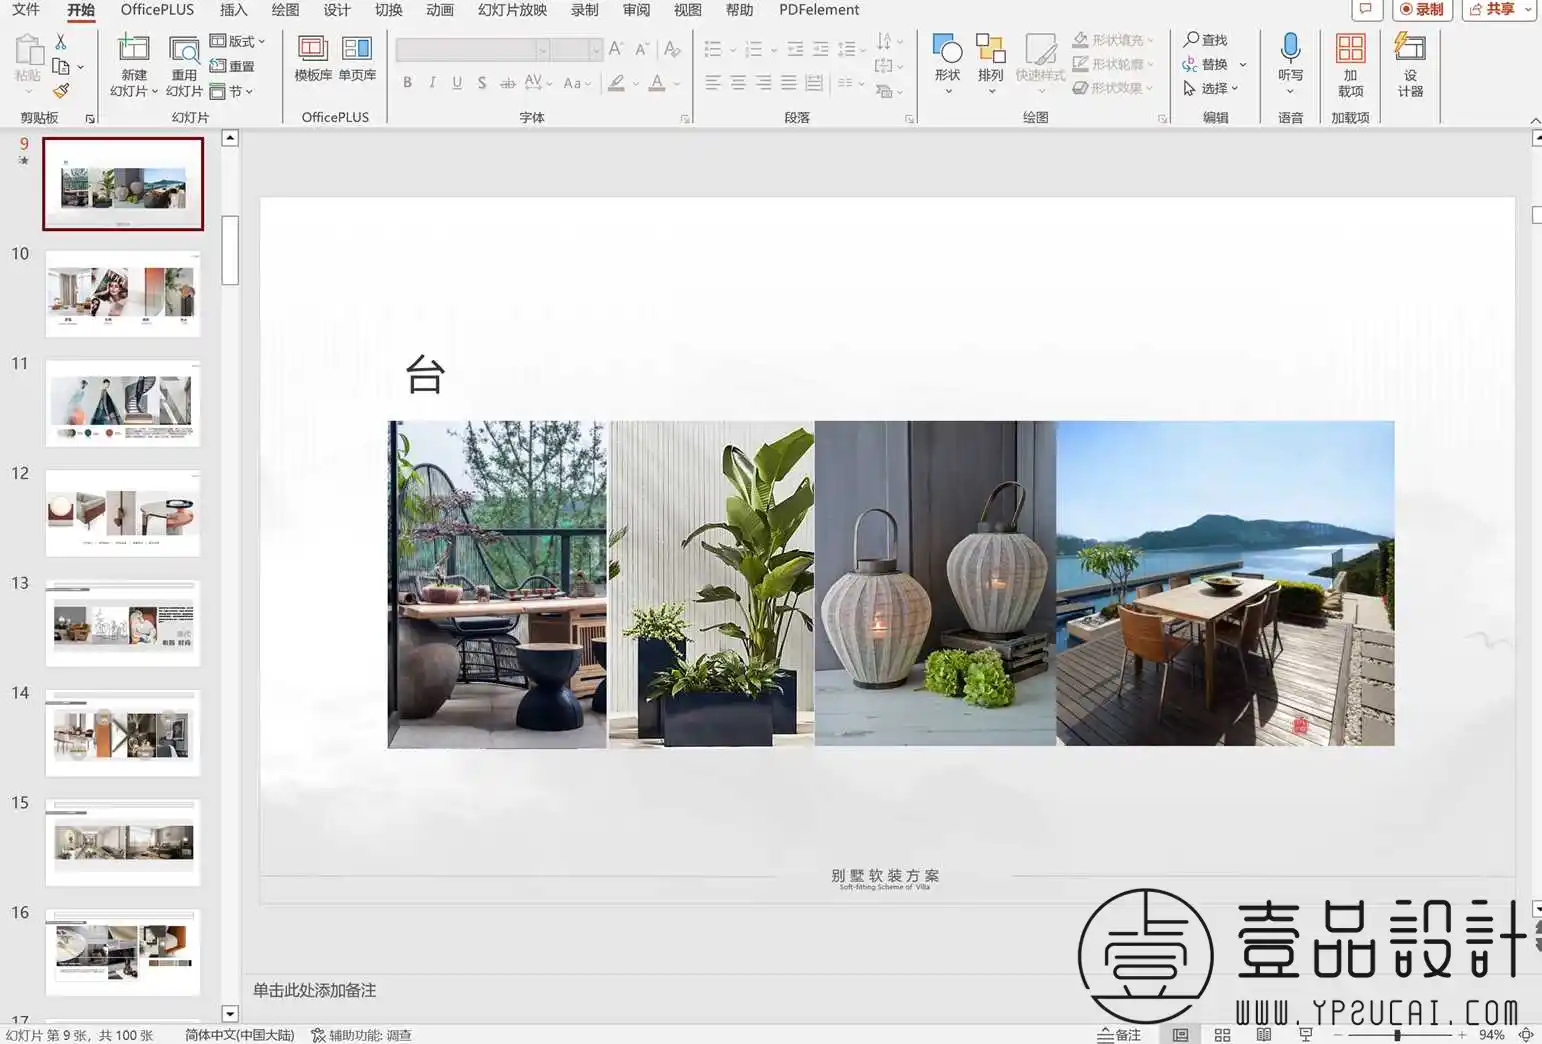Click the font color red A swatch

[x=657, y=83]
